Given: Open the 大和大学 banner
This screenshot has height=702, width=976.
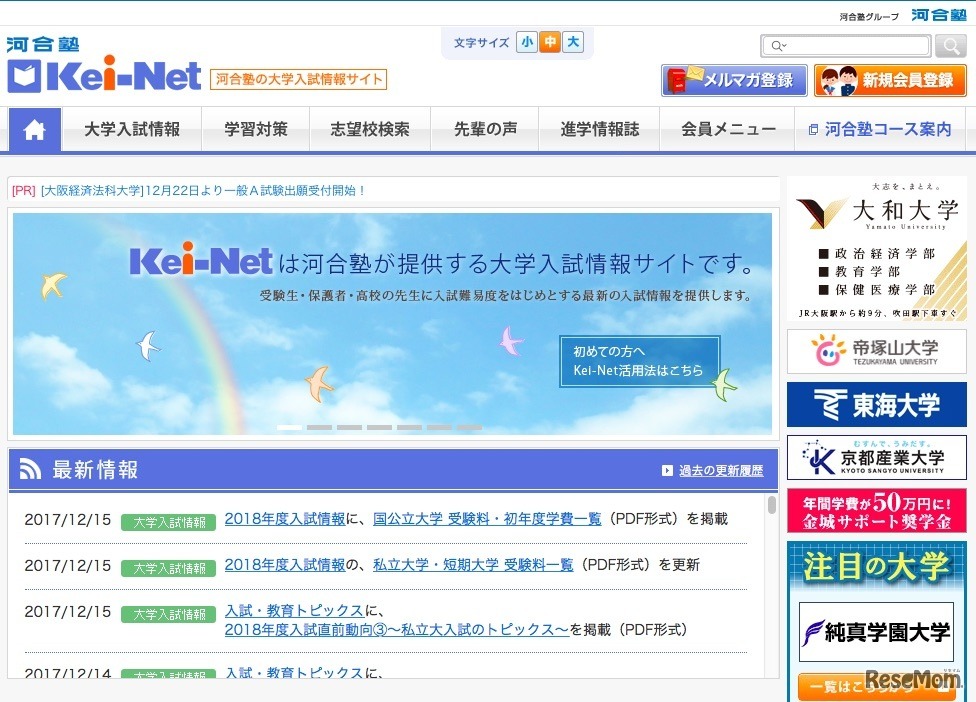Looking at the screenshot, I should [876, 248].
